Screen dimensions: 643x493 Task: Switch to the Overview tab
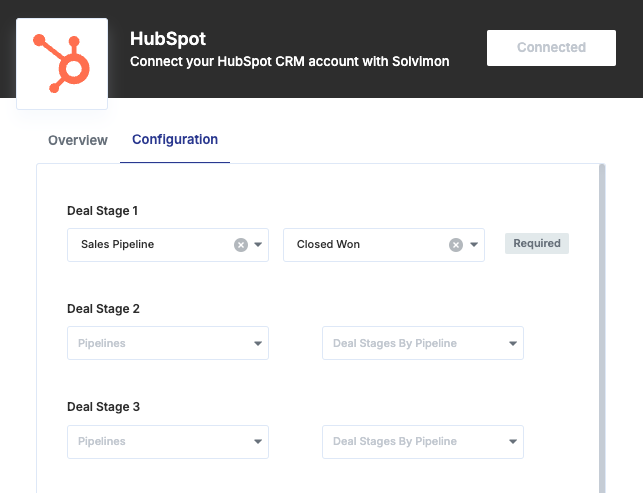[x=78, y=140]
